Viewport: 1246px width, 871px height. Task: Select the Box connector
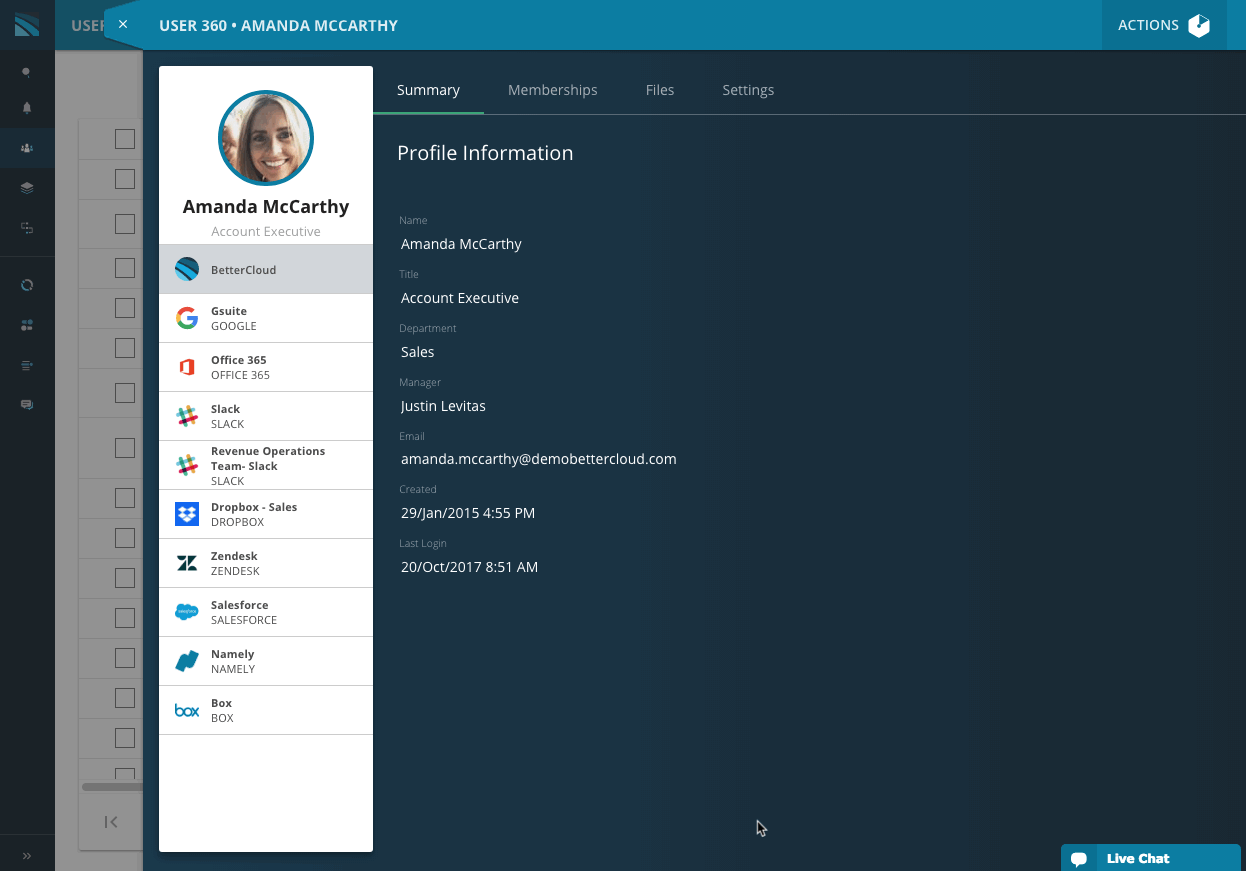click(266, 710)
